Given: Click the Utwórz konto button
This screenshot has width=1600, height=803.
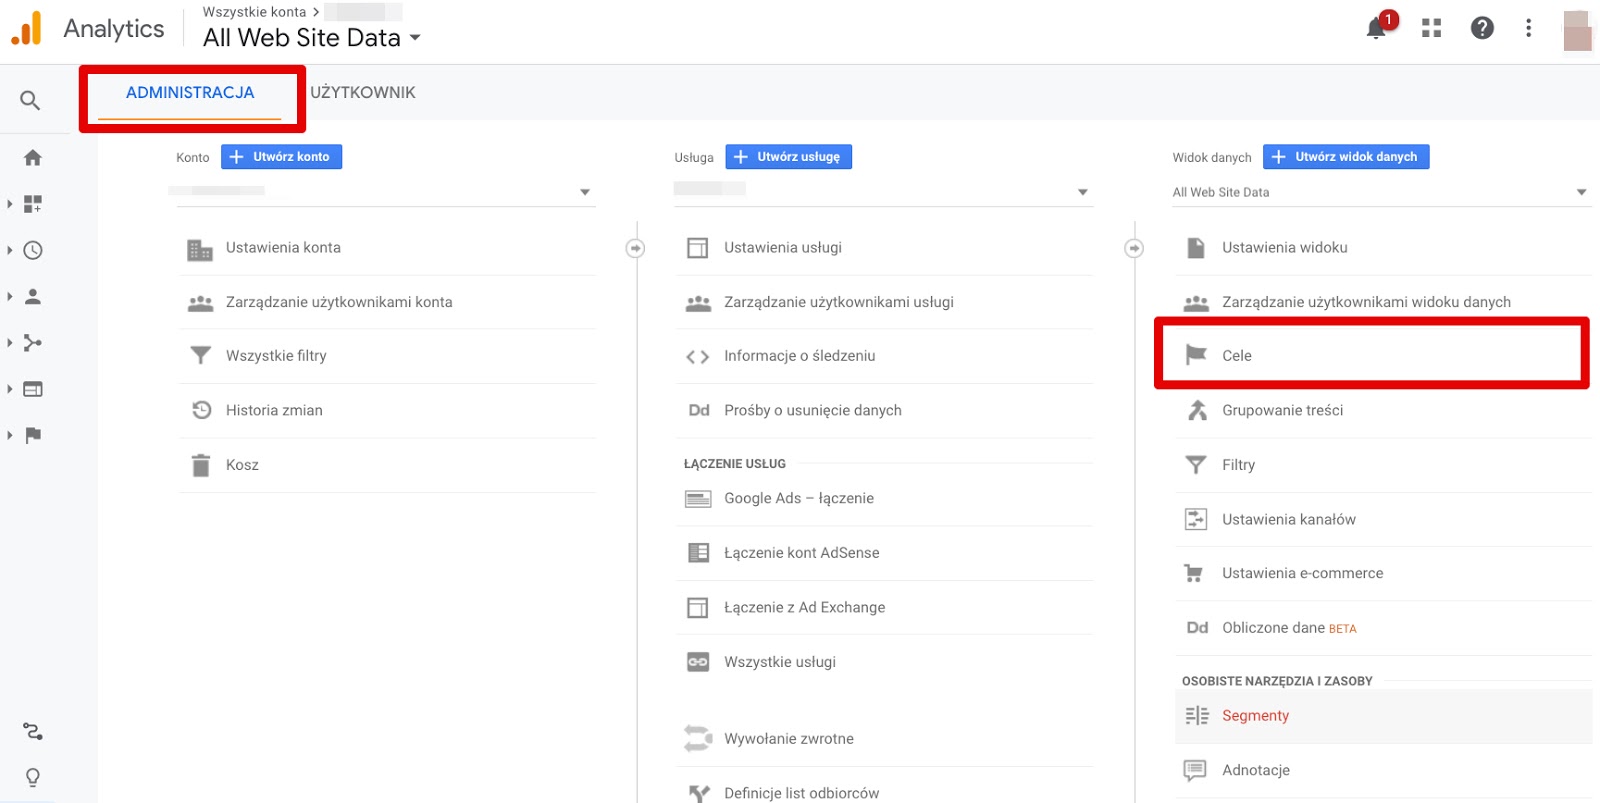Looking at the screenshot, I should [281, 157].
